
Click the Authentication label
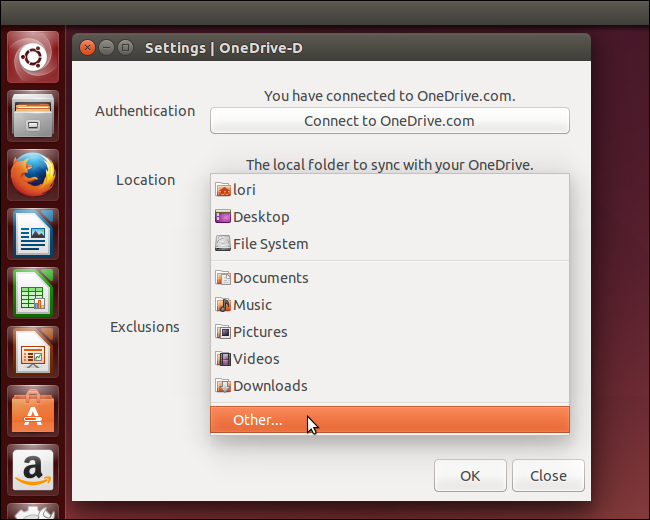pos(145,111)
